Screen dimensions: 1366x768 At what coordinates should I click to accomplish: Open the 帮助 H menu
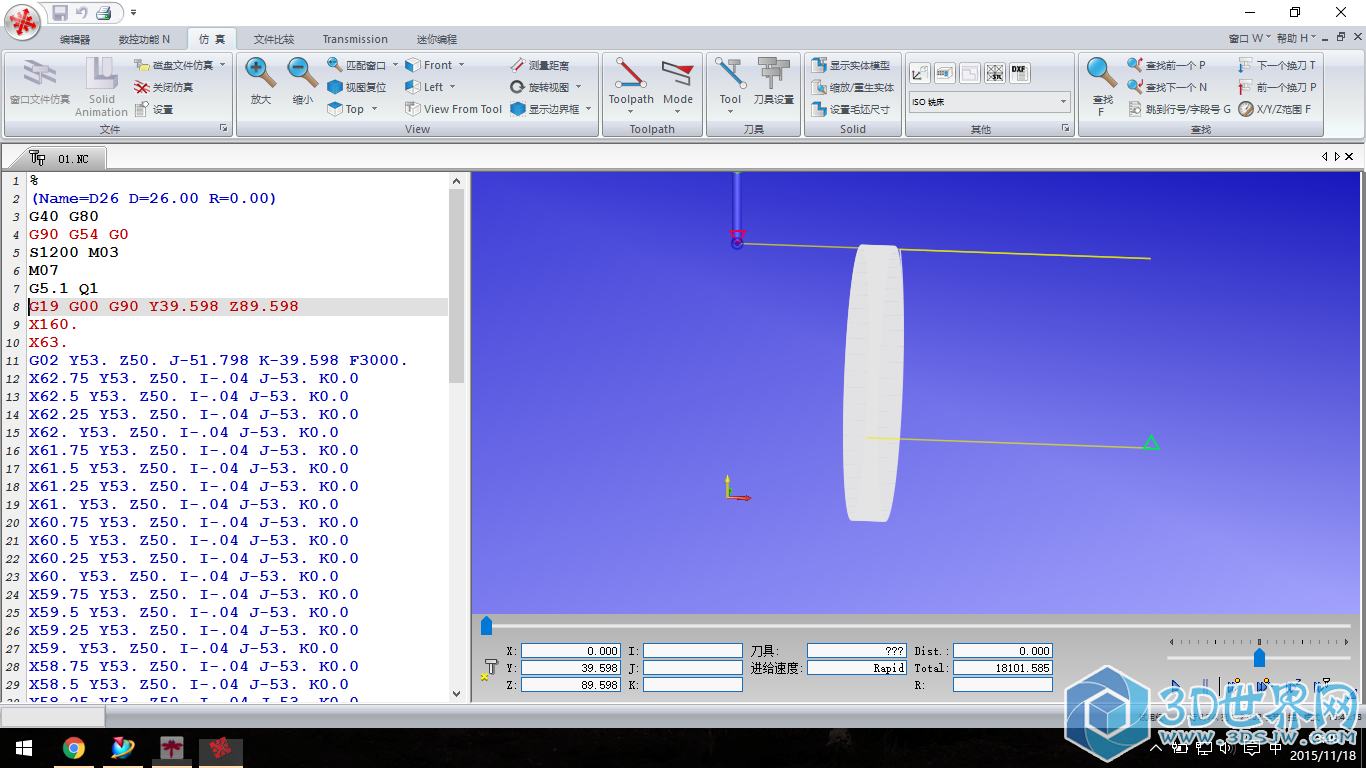[x=1297, y=39]
